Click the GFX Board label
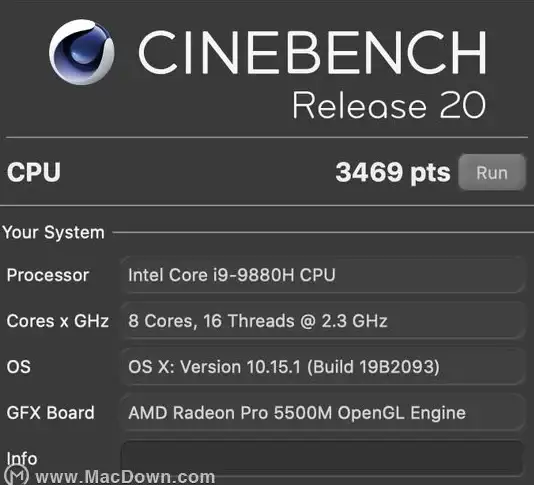 [50, 413]
